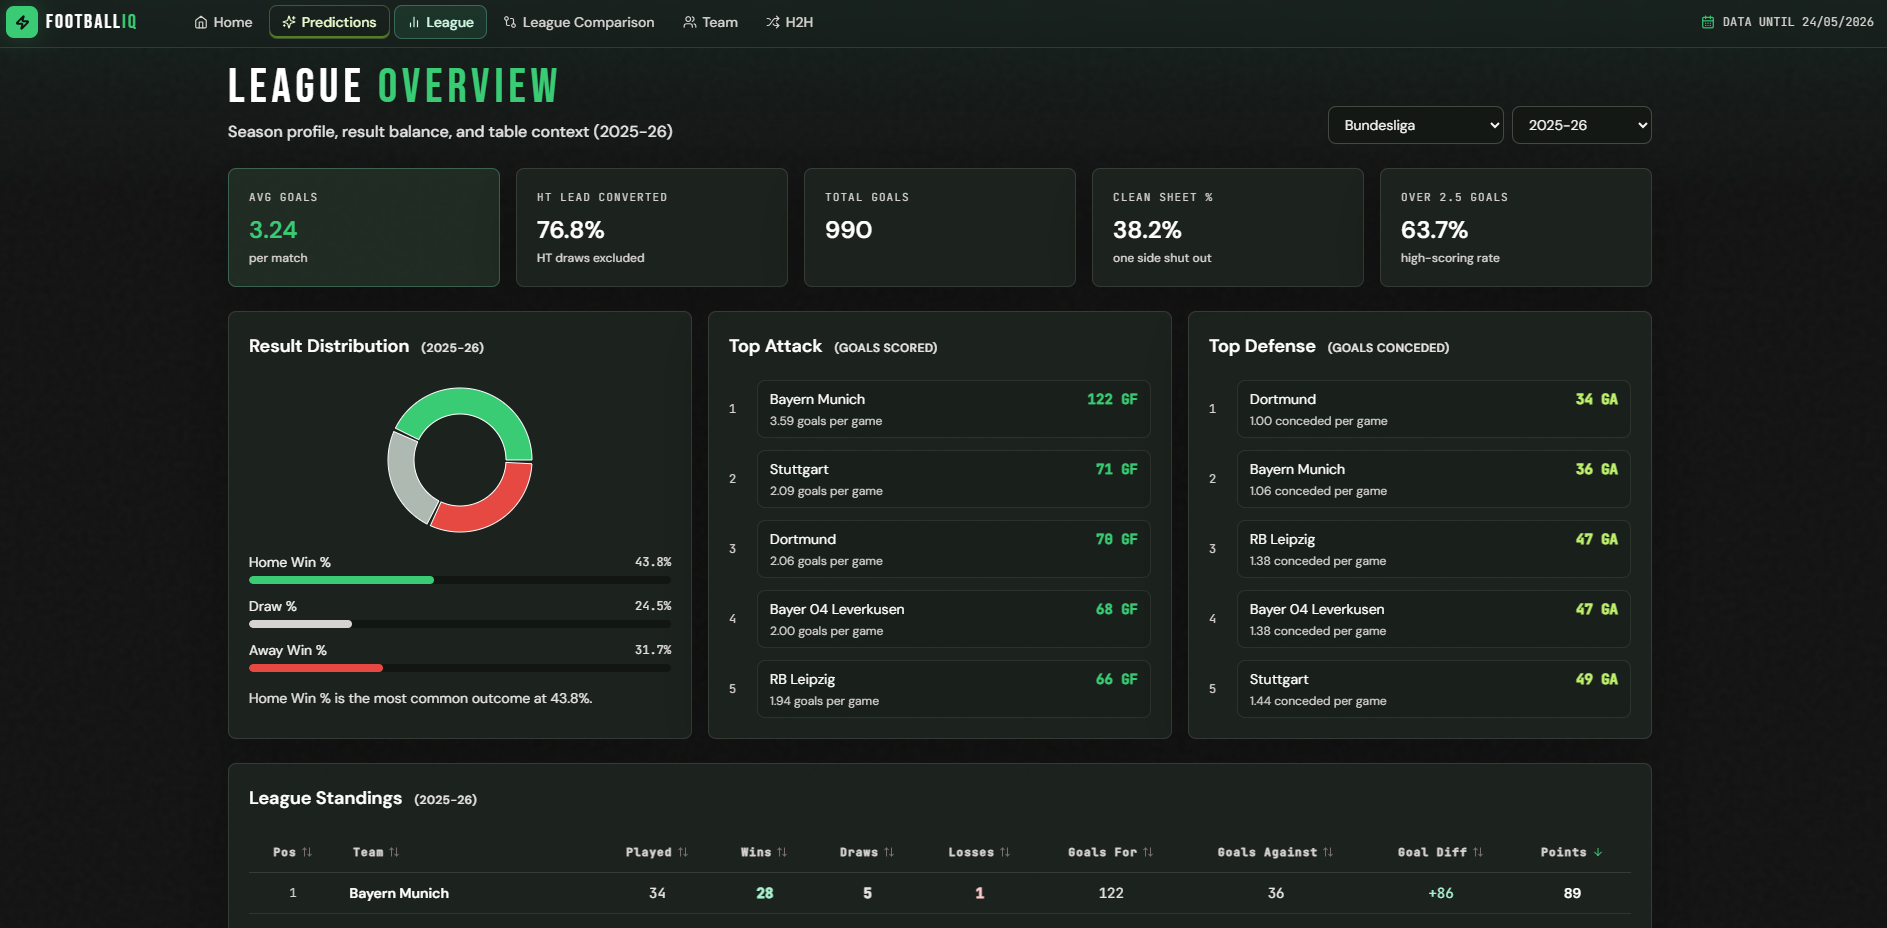Viewport: 1887px width, 928px height.
Task: Sort standings by Played column
Action: (657, 852)
